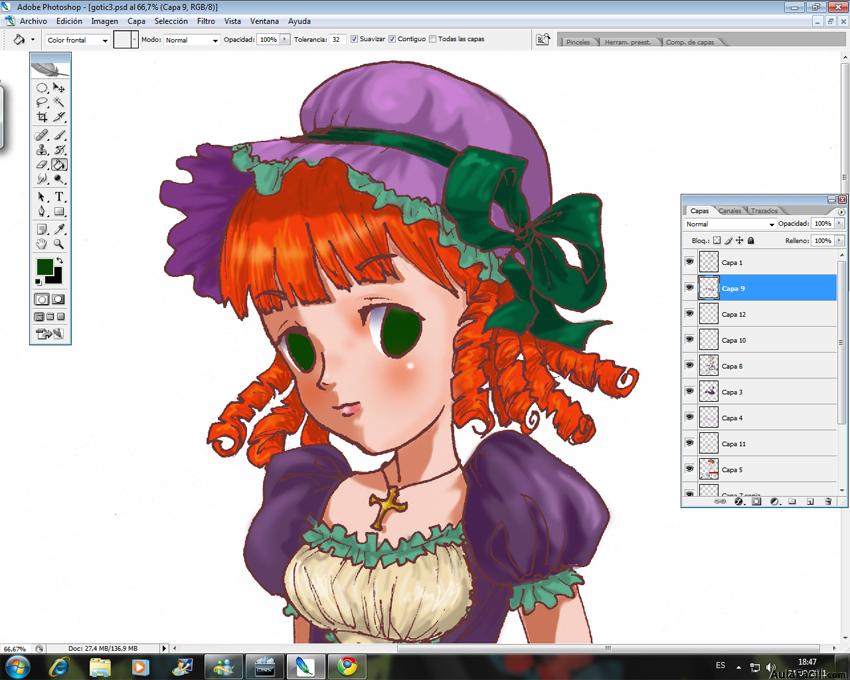
Task: Select the Clone Stamp tool
Action: pyautogui.click(x=42, y=150)
